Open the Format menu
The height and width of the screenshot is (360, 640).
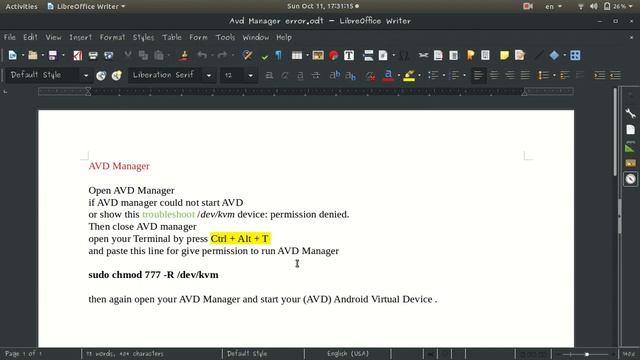[112, 37]
